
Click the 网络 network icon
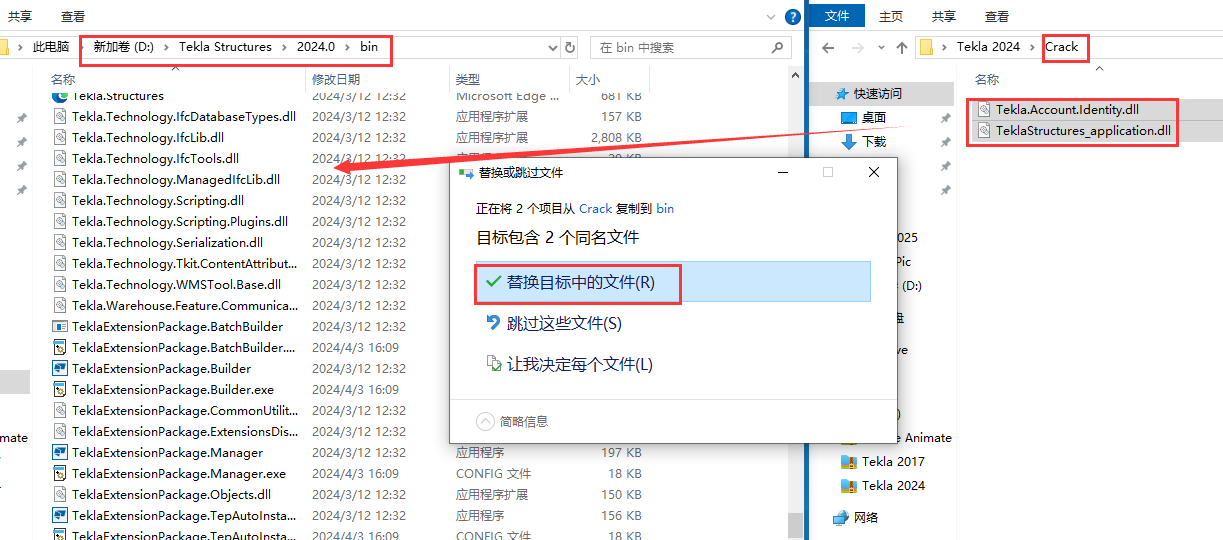coord(841,518)
